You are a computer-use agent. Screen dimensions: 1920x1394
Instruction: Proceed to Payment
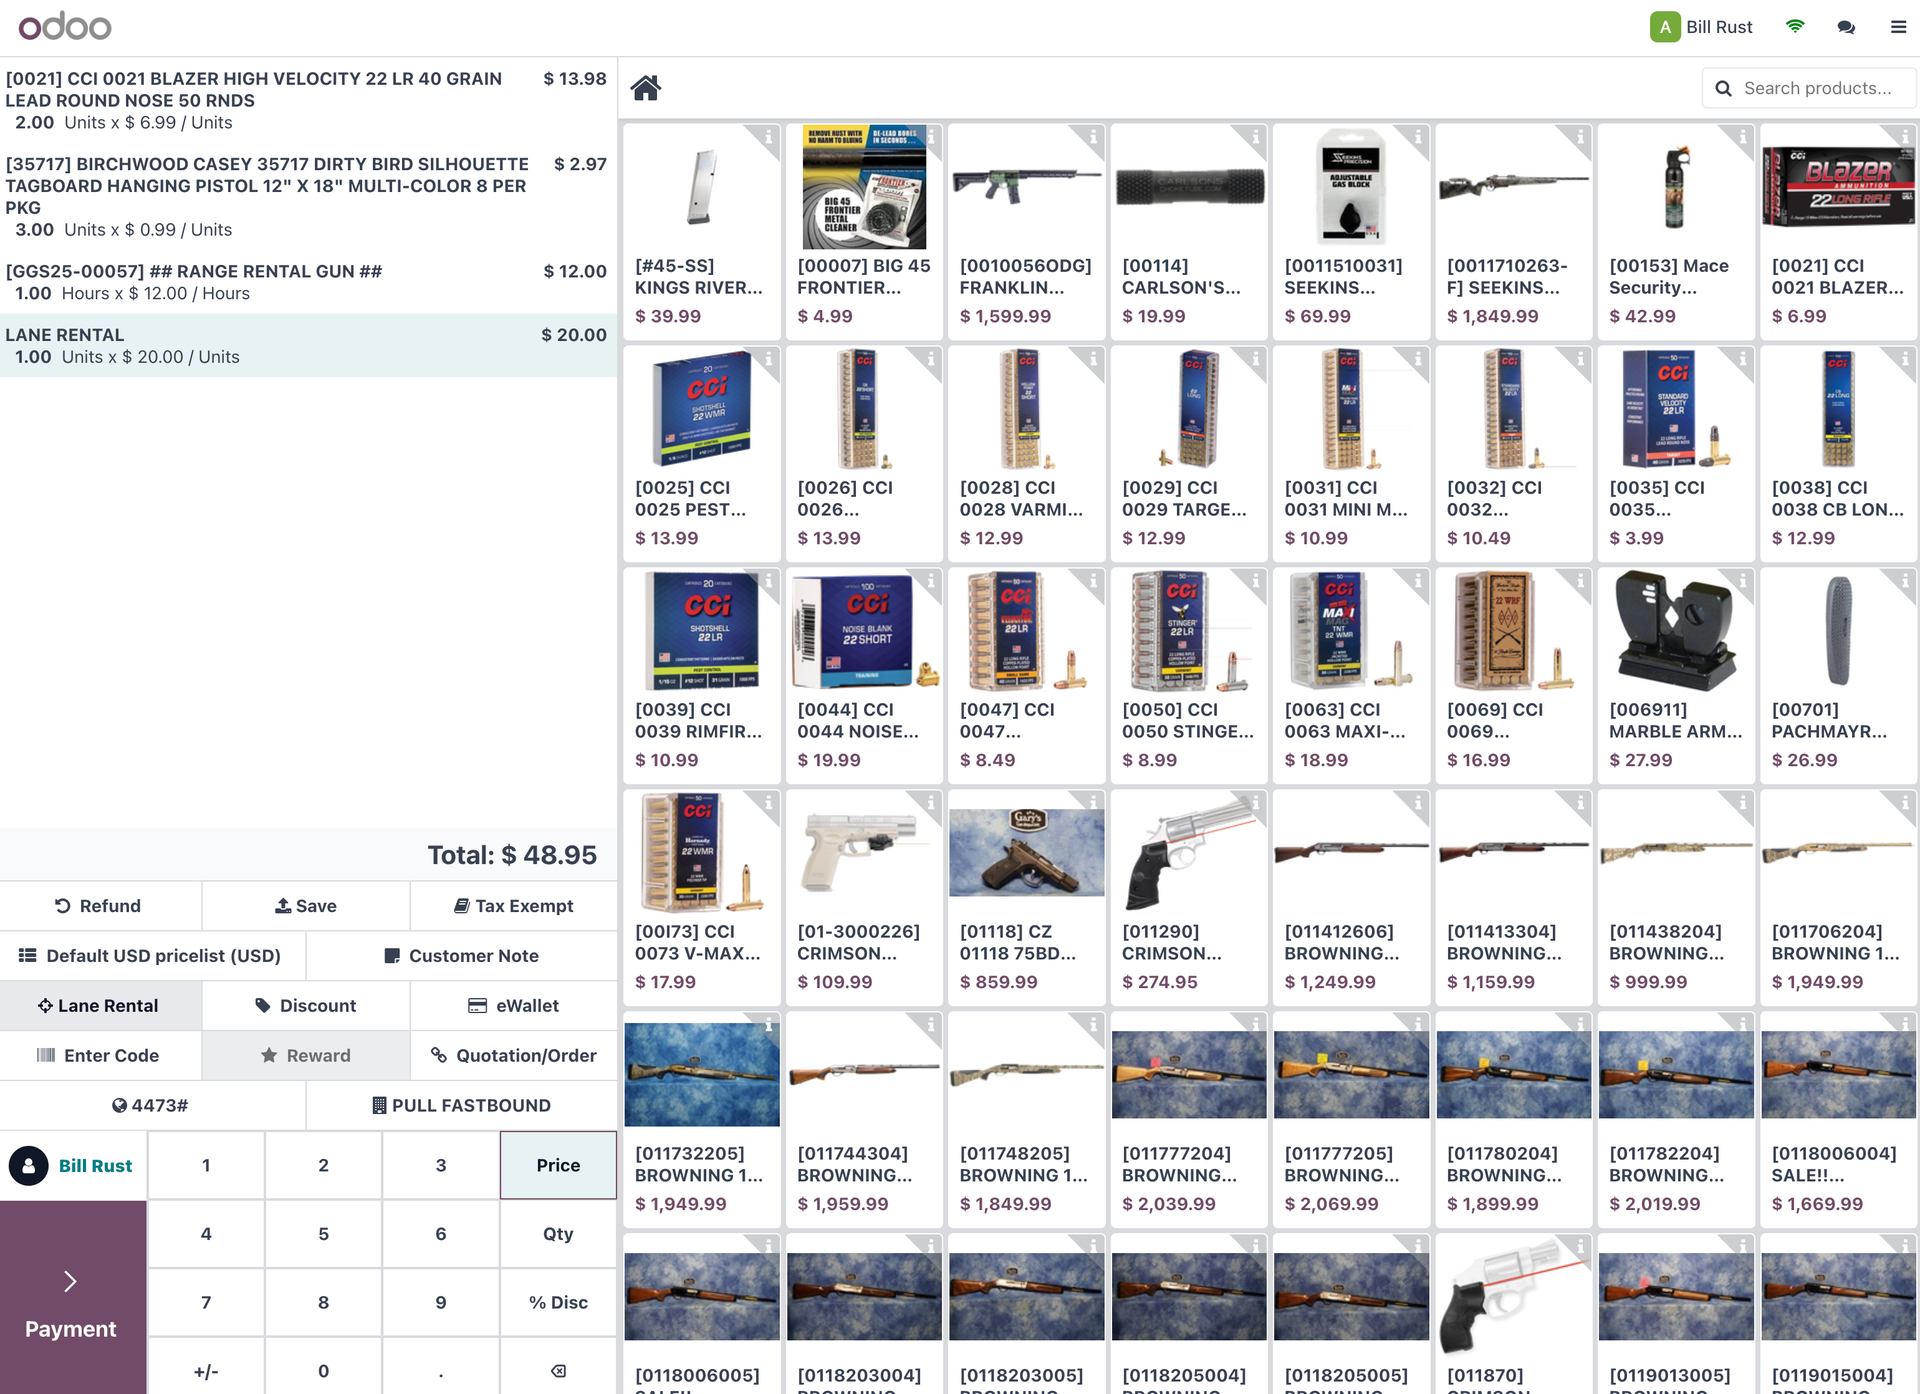pyautogui.click(x=73, y=1298)
